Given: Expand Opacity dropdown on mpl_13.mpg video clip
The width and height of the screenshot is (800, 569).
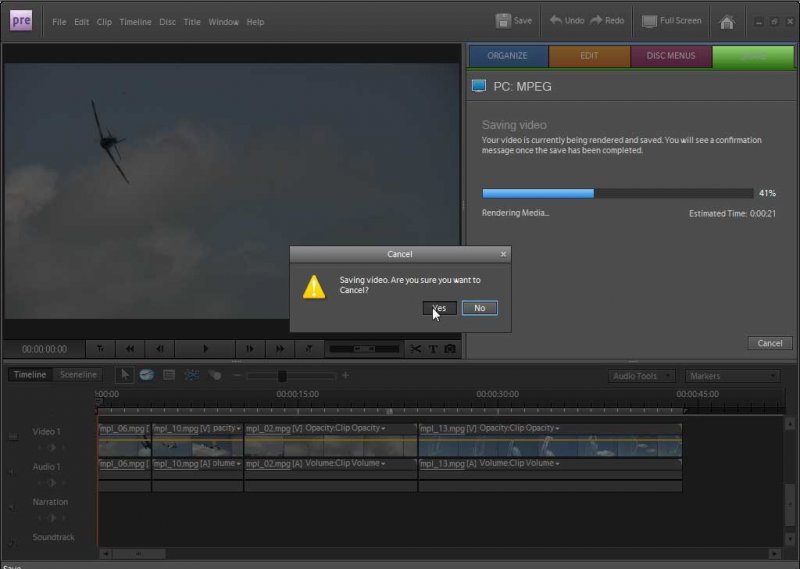Looking at the screenshot, I should tap(558, 429).
